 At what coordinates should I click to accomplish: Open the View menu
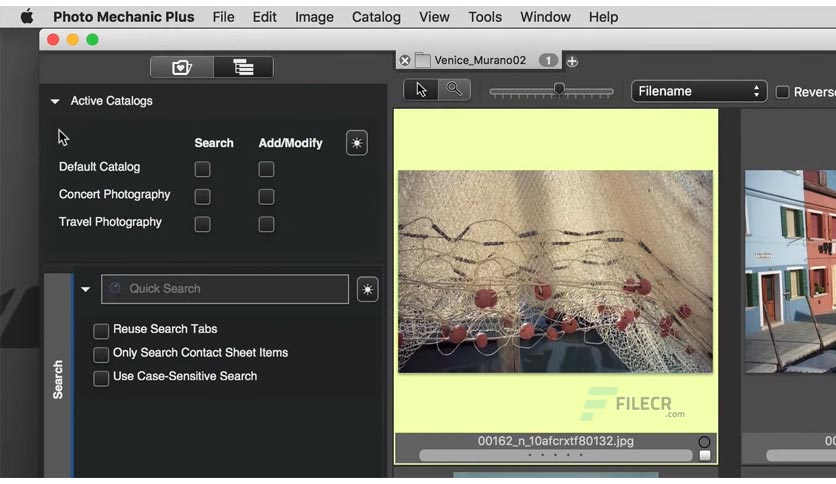coord(434,17)
